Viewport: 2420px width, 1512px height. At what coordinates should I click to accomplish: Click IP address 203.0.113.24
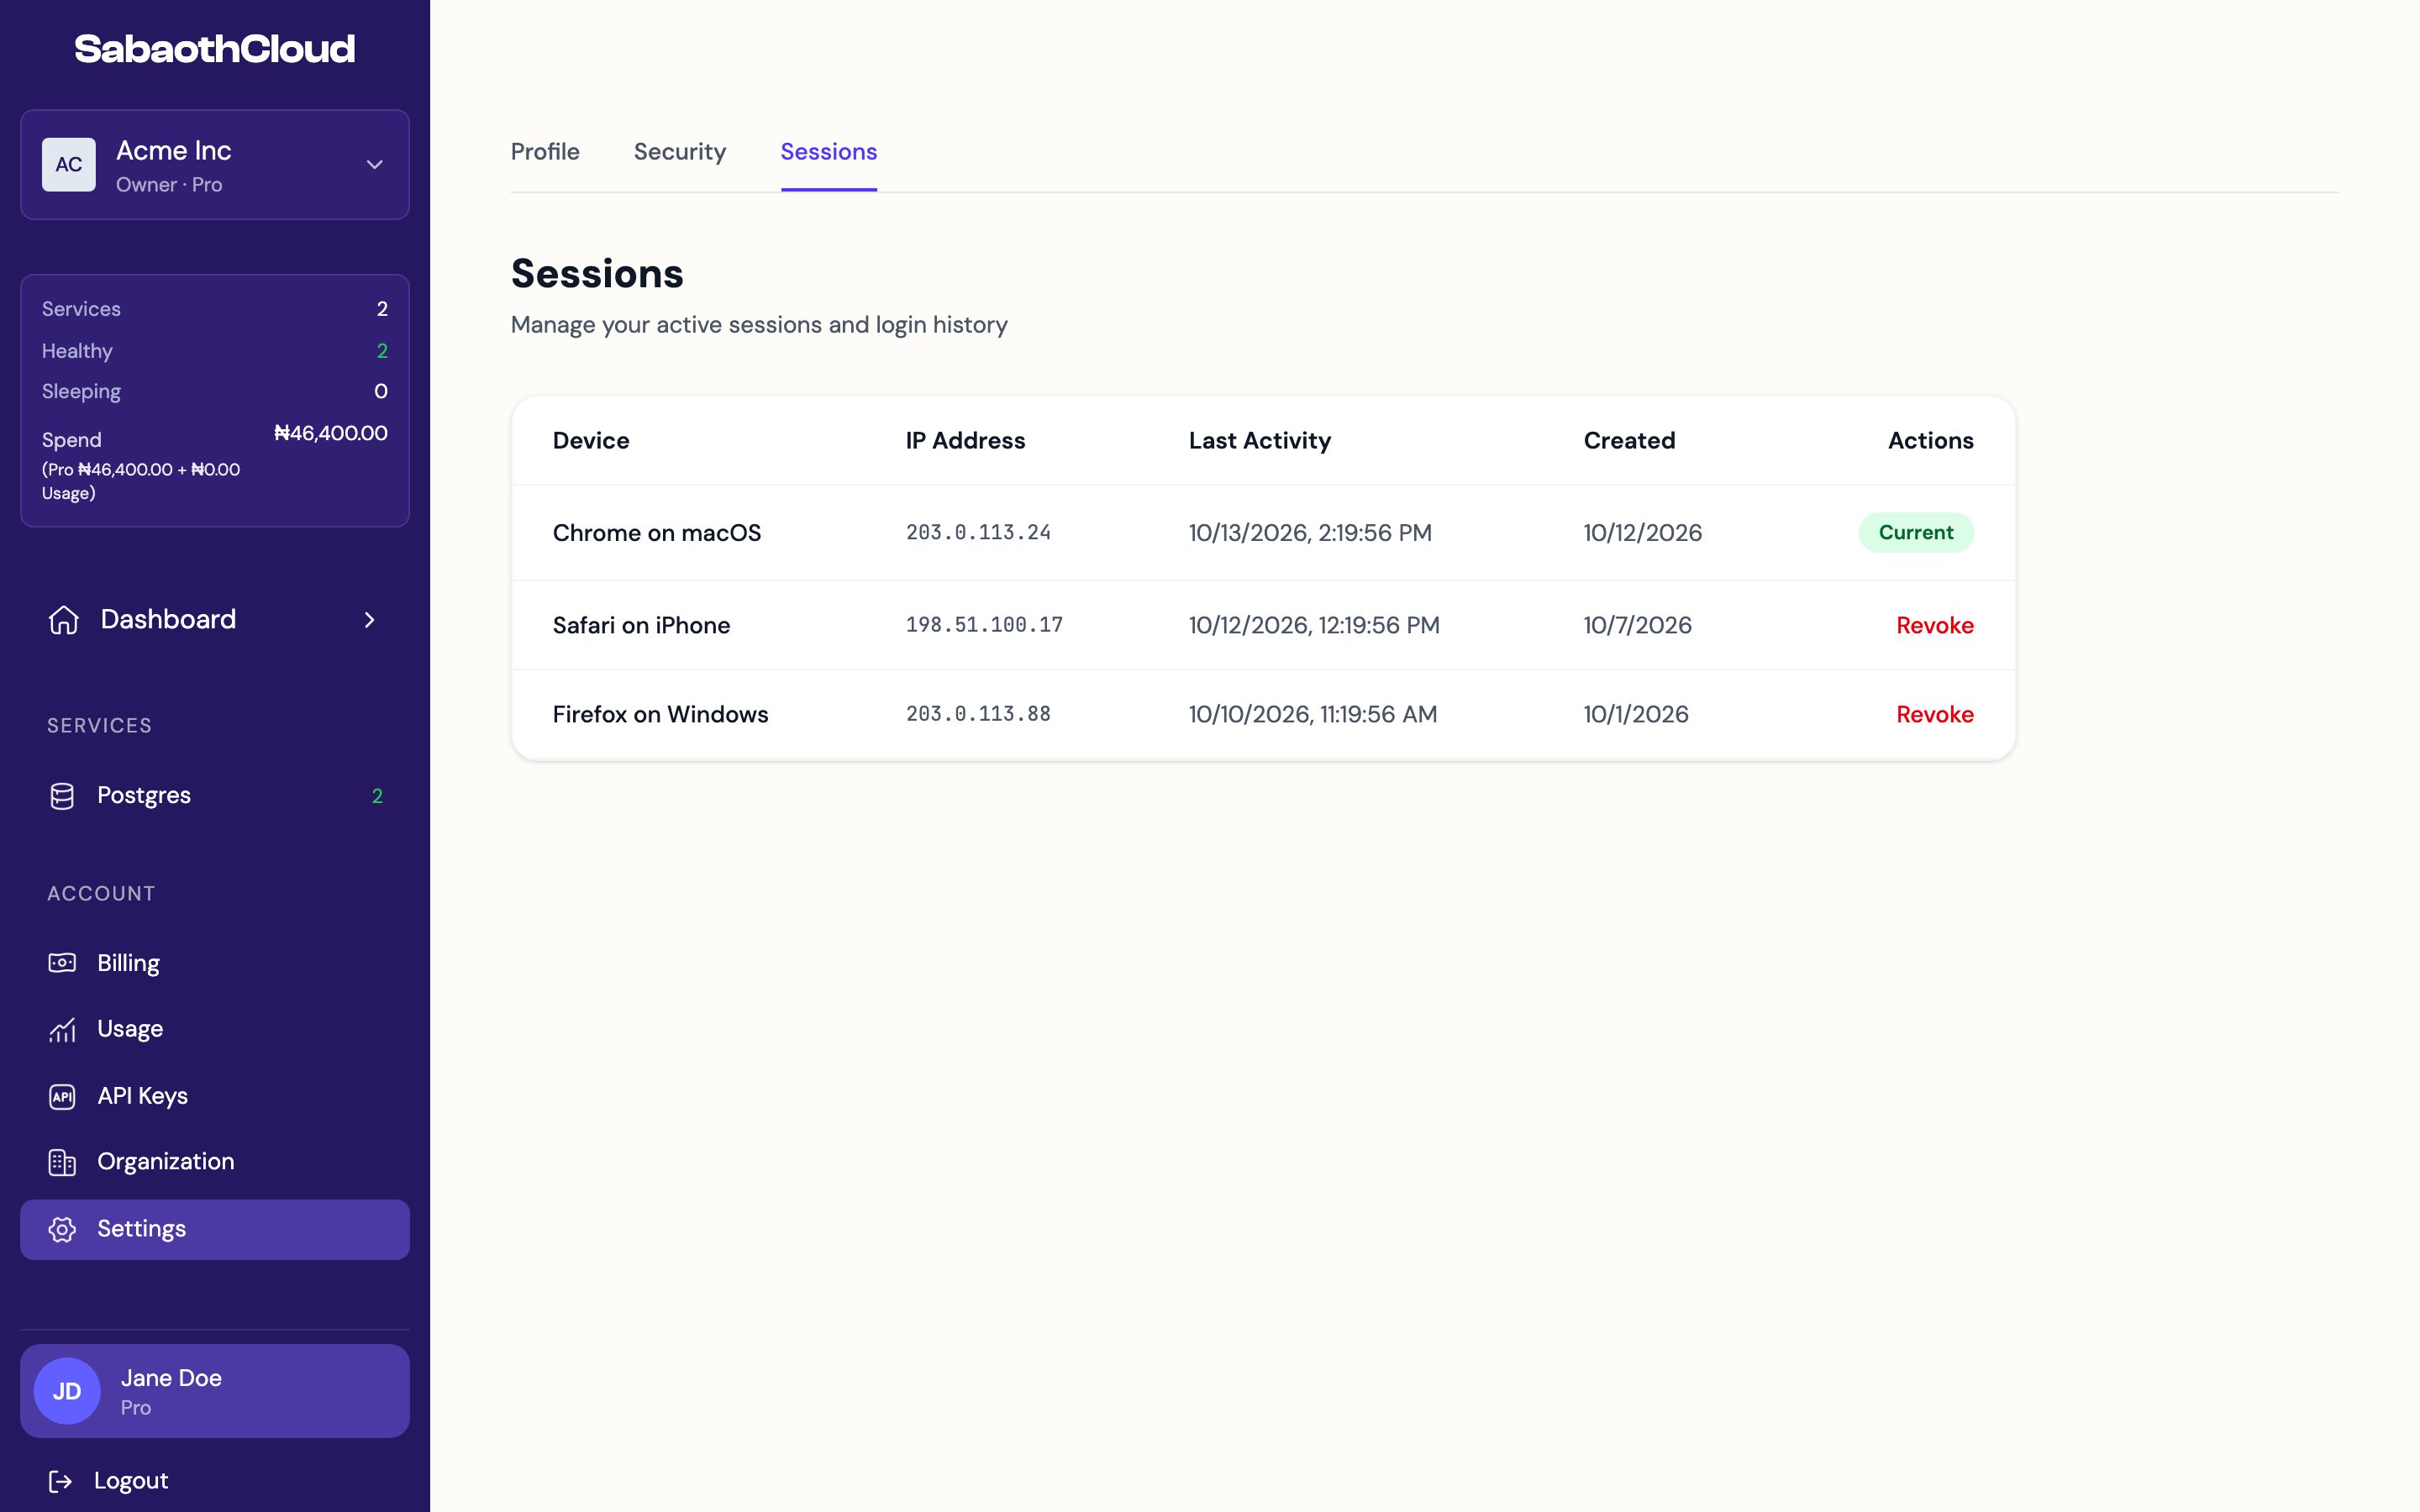point(978,533)
